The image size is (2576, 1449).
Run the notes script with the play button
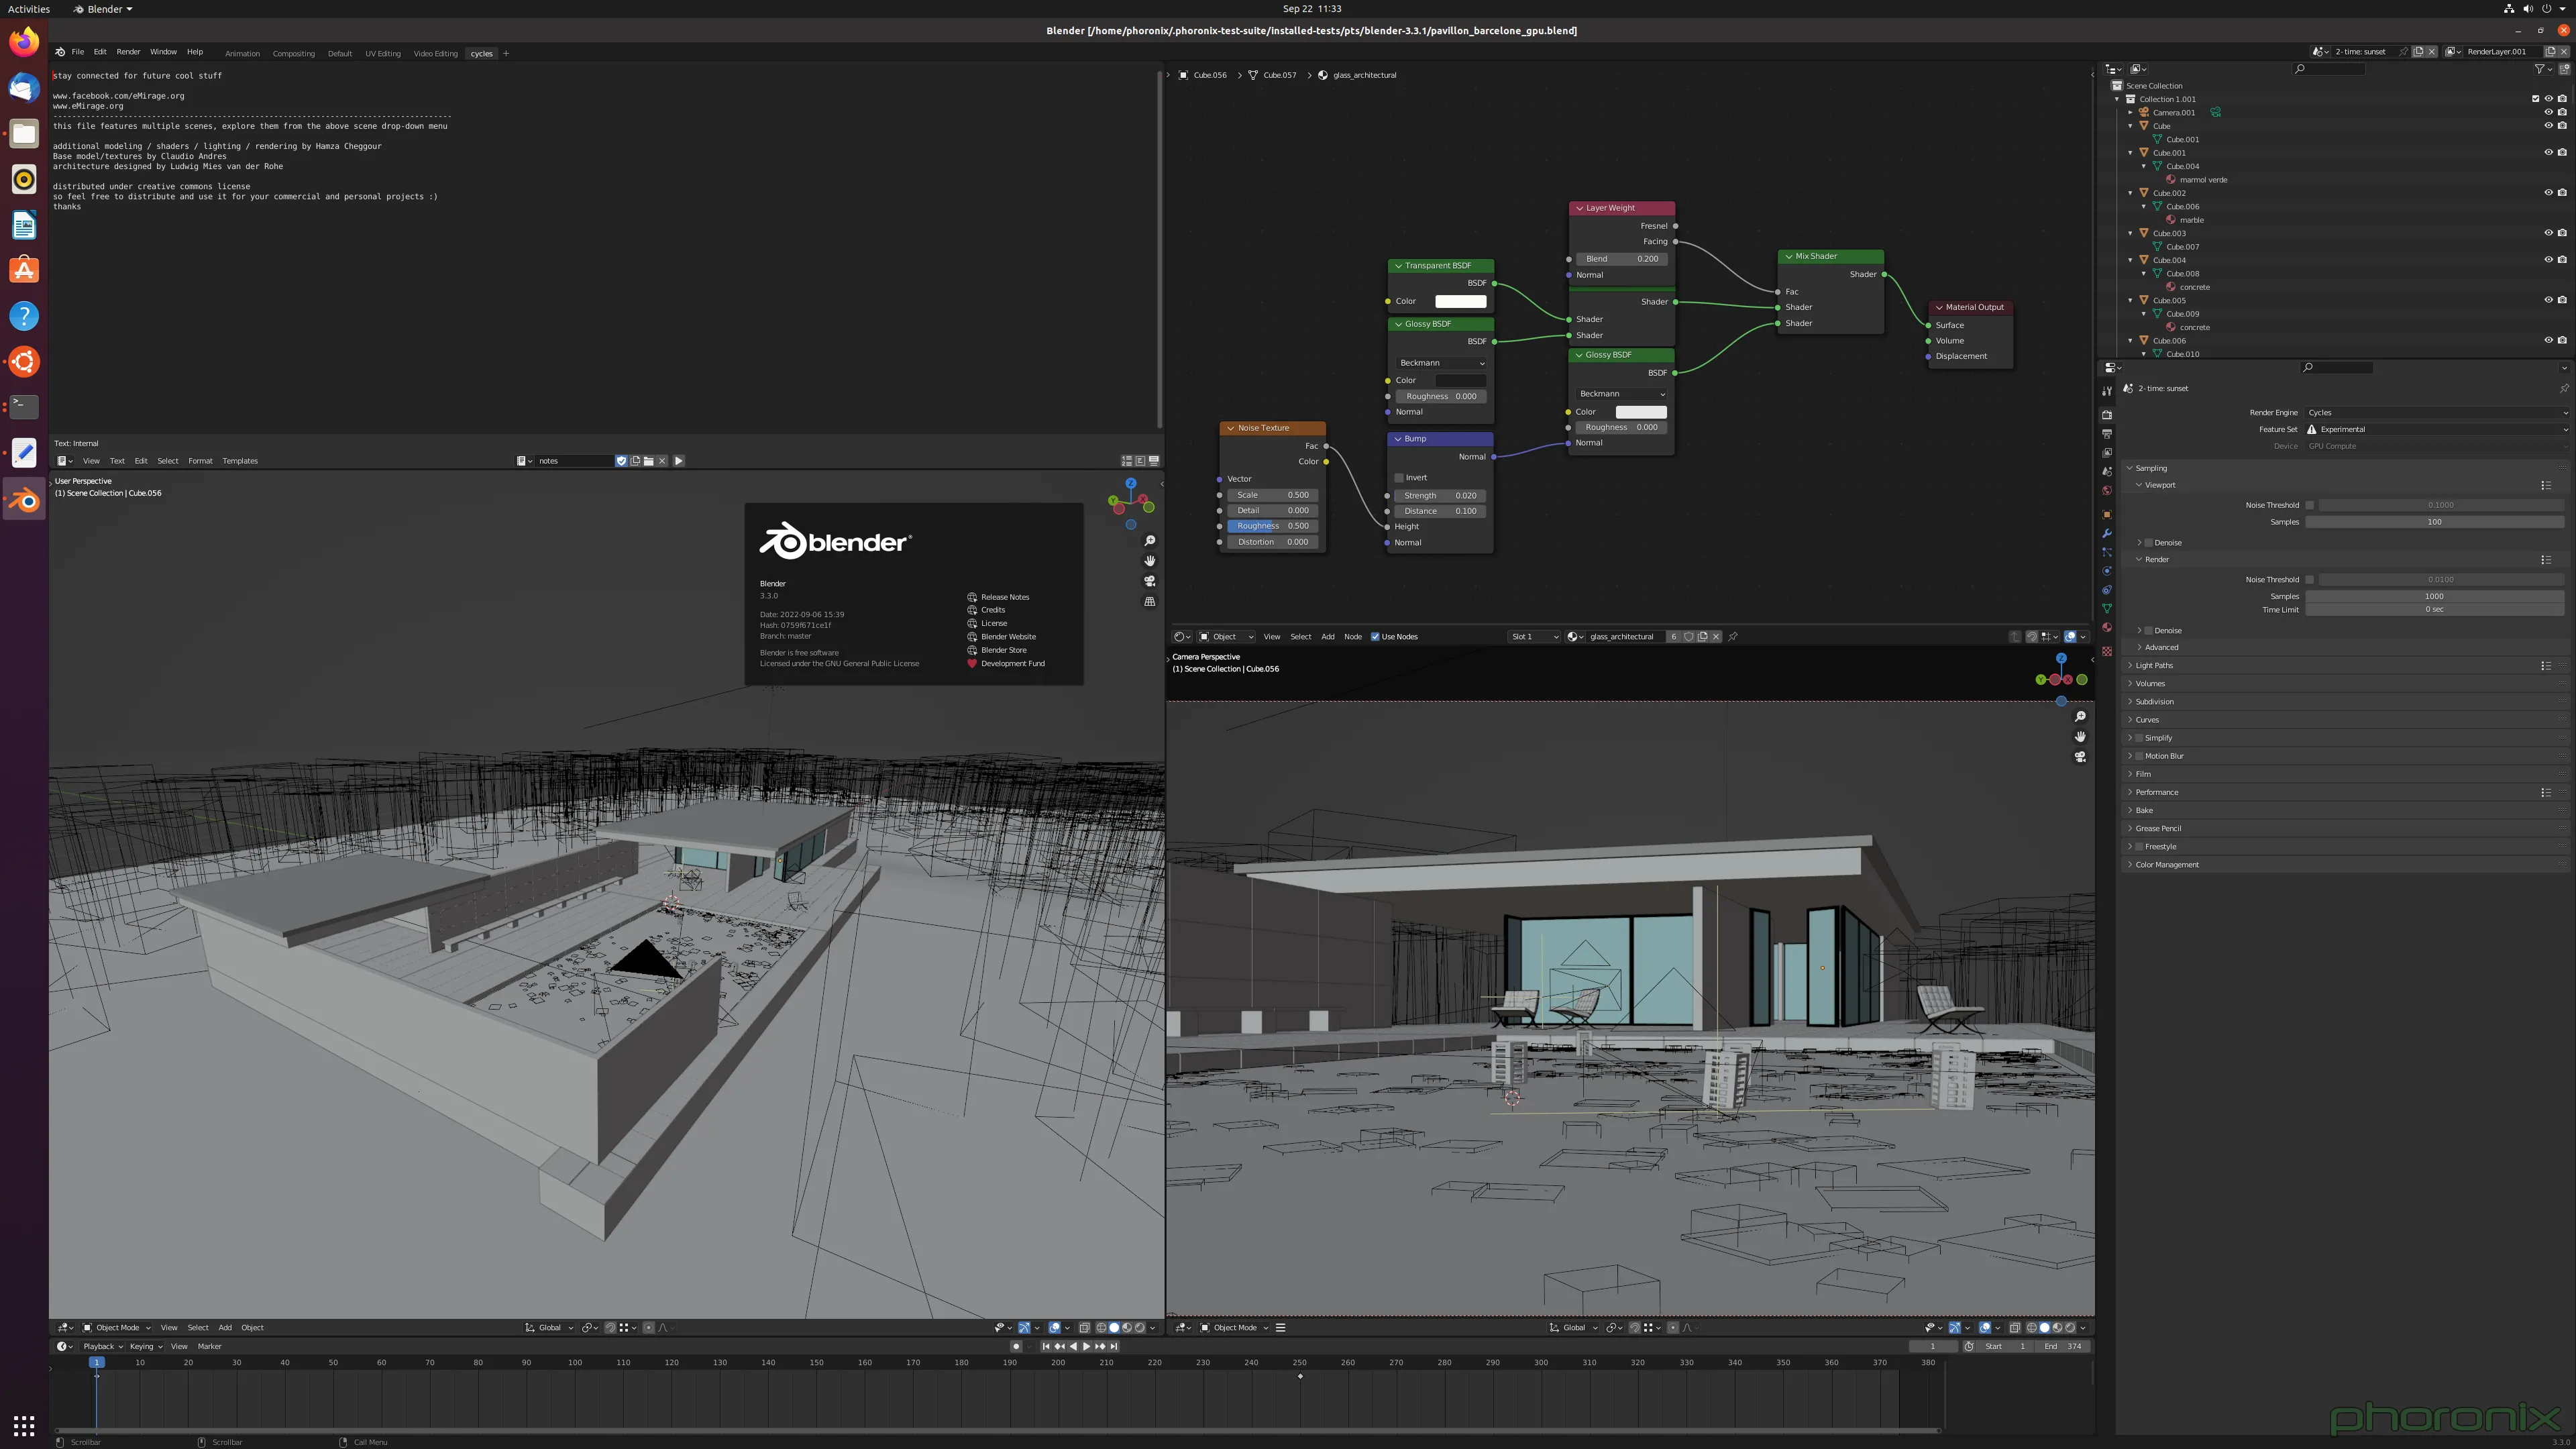click(679, 461)
